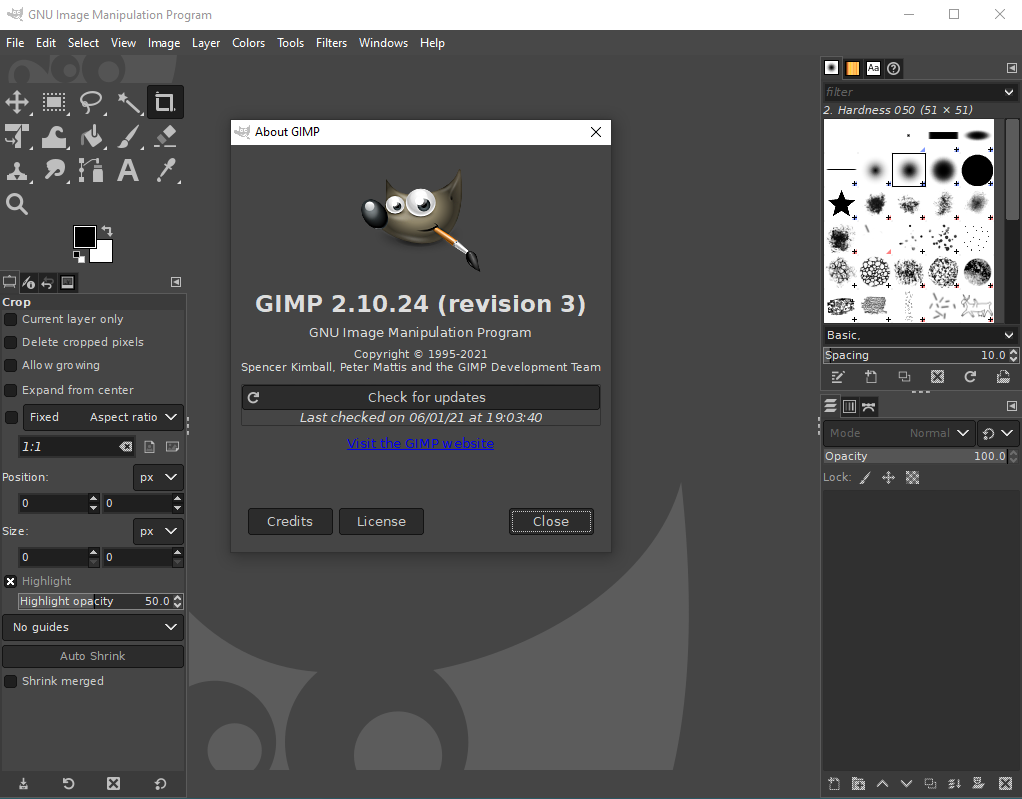Screen dimensions: 1022x799
Task: Open the Windows menu
Action: tap(383, 43)
